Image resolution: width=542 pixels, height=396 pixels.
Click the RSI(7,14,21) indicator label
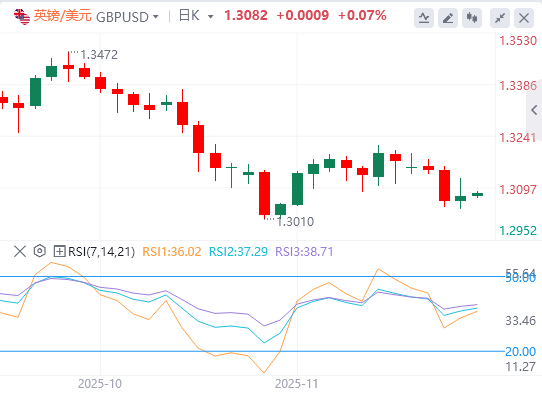coord(101,252)
